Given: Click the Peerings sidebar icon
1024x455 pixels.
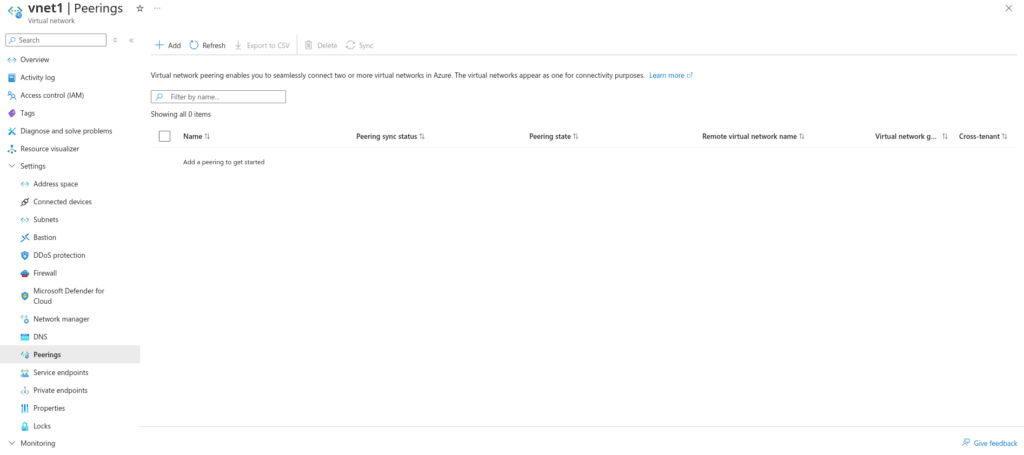Looking at the screenshot, I should click(25, 354).
